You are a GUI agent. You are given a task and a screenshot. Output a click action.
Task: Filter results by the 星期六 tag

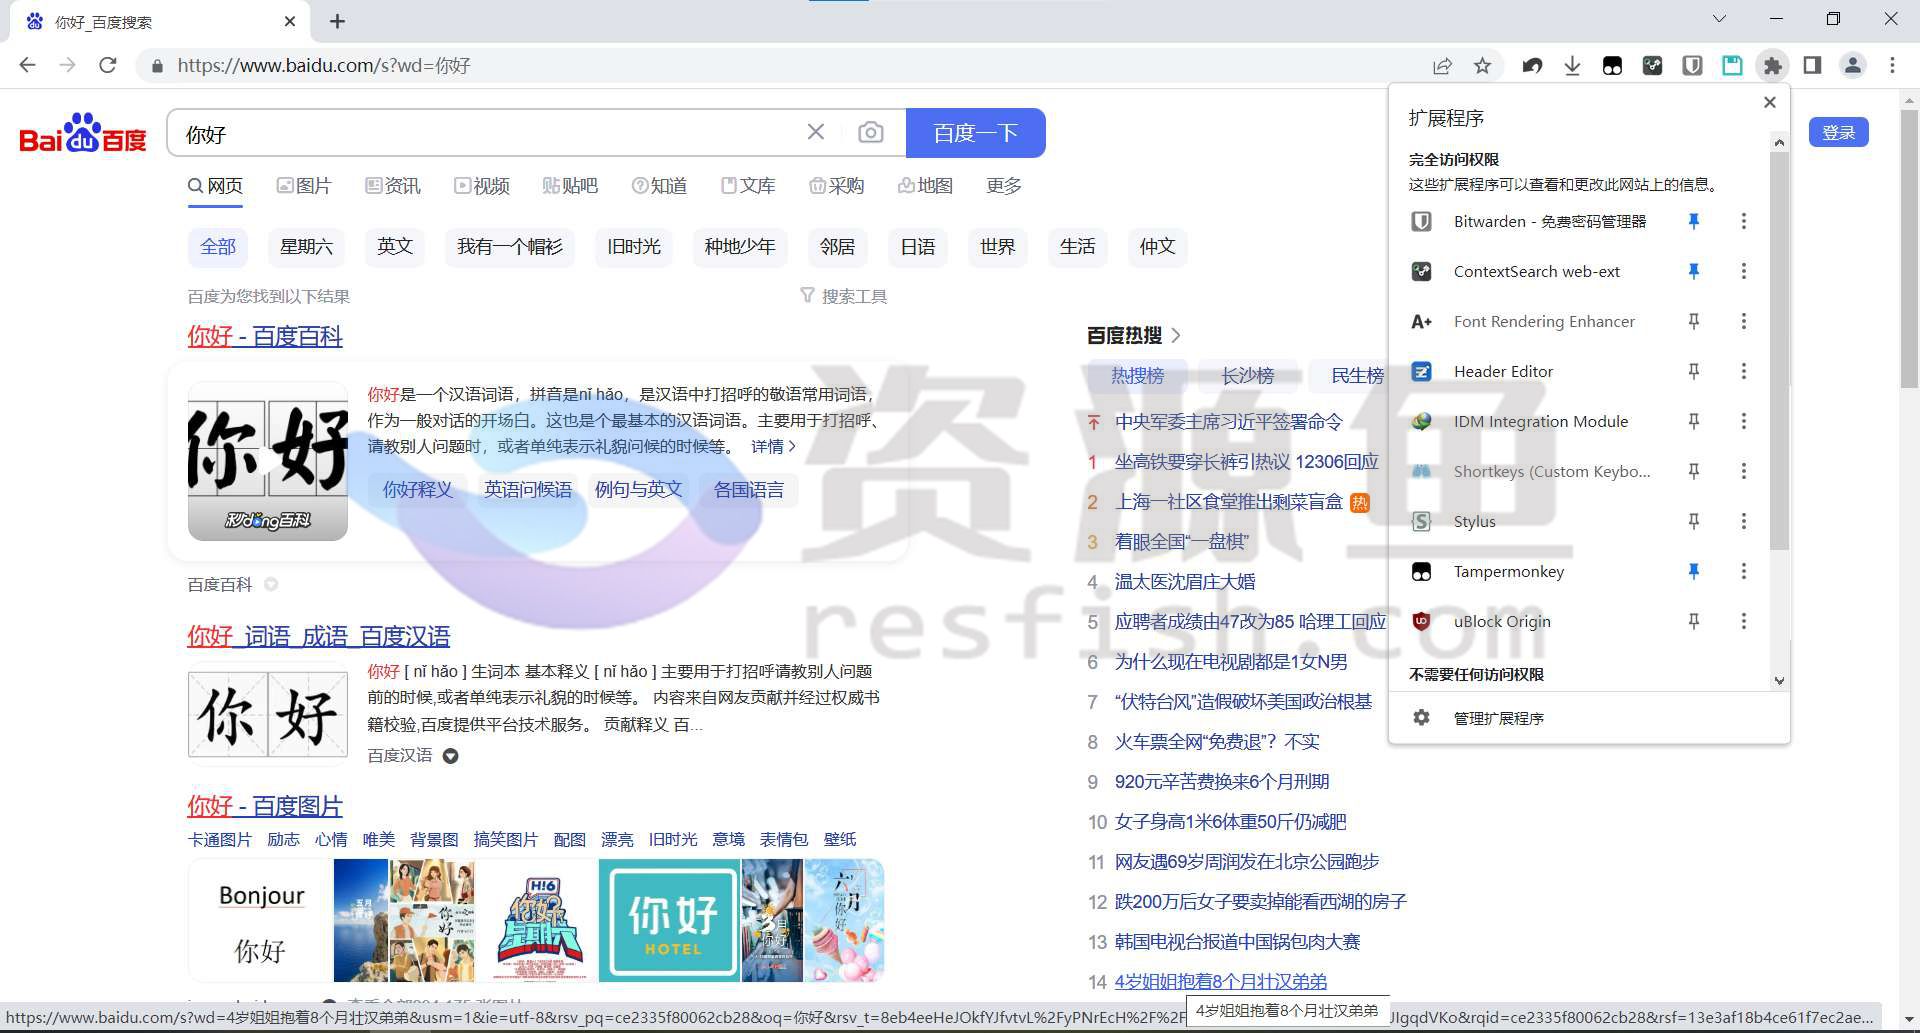(x=306, y=247)
